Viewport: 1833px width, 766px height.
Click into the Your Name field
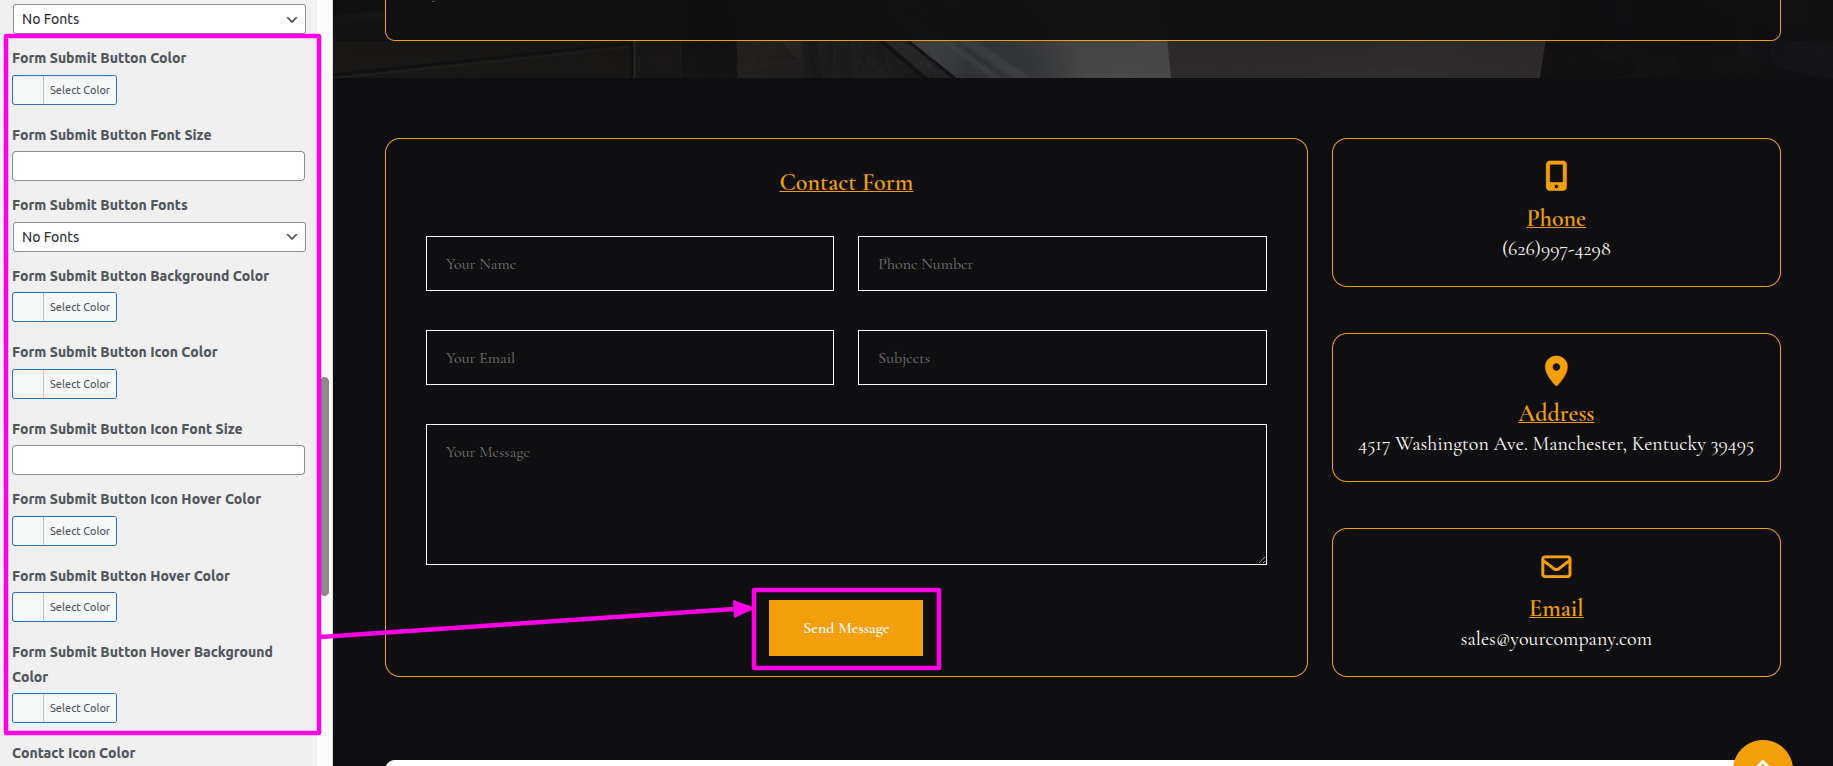tap(630, 264)
